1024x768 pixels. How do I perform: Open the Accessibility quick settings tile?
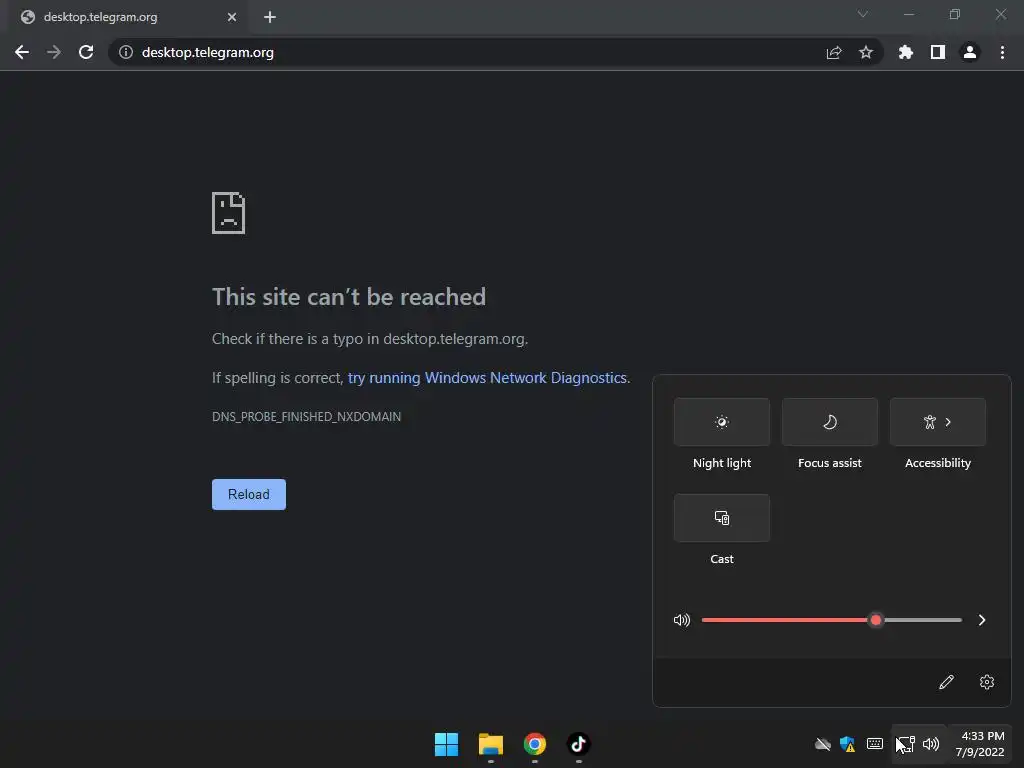pos(938,422)
